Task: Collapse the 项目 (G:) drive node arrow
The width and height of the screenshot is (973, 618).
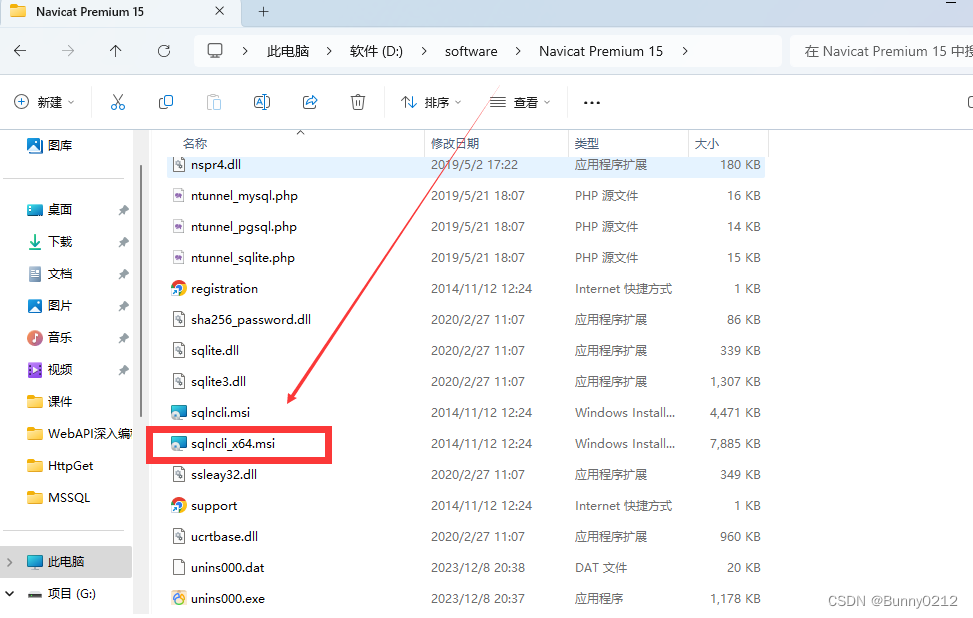Action: pyautogui.click(x=10, y=594)
